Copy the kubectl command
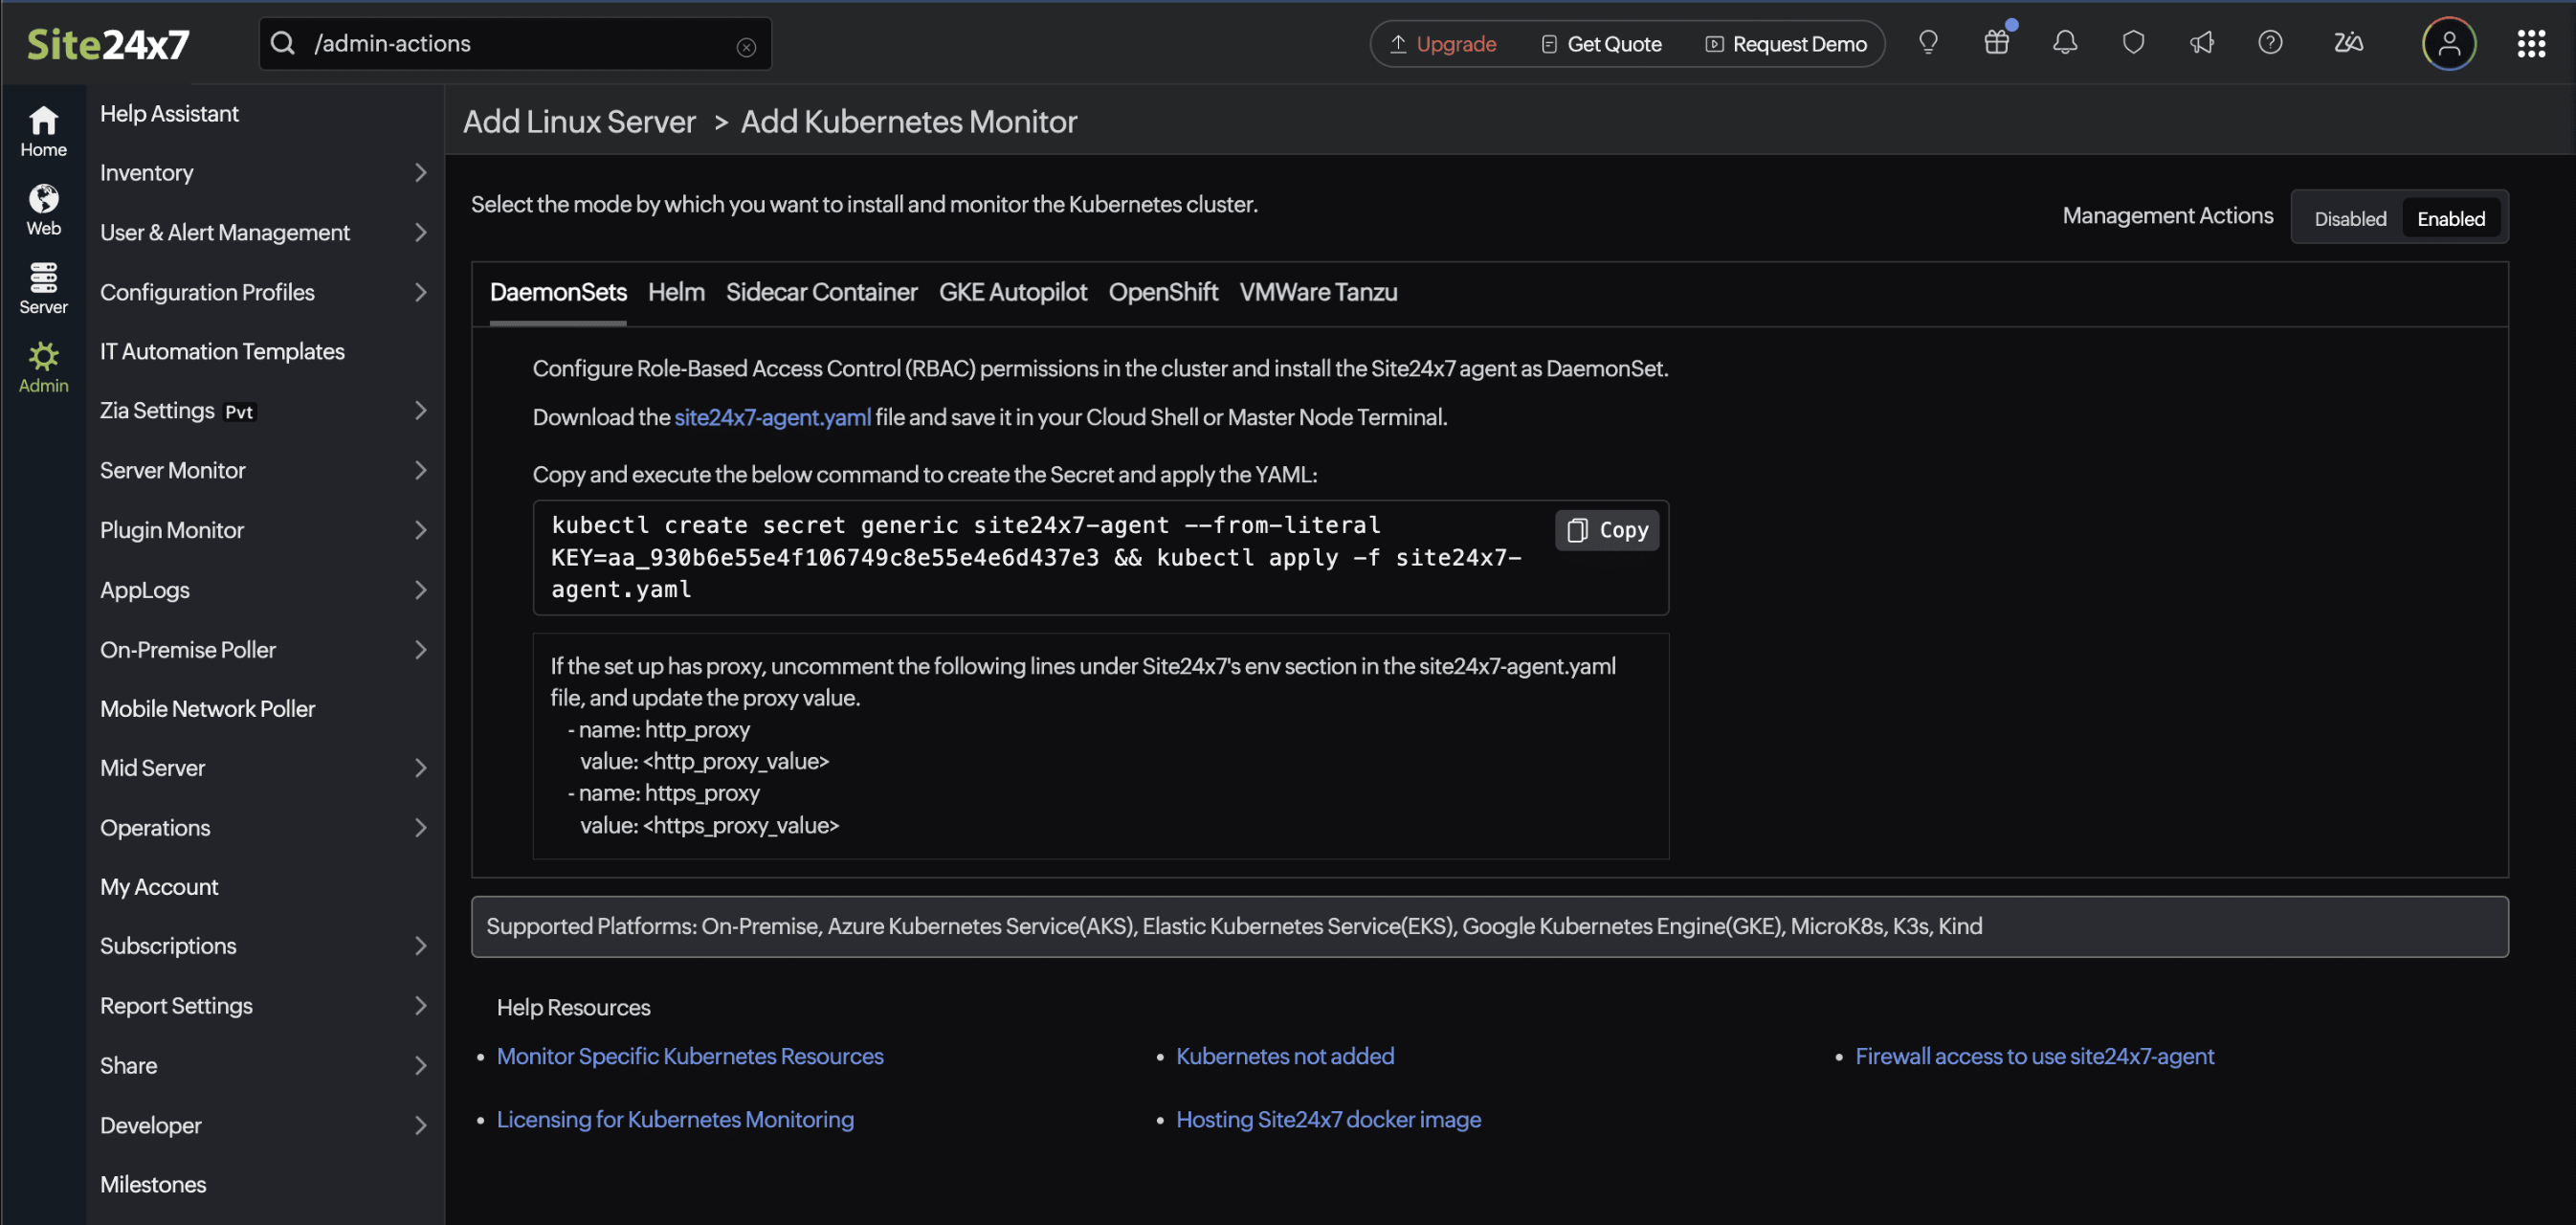2576x1225 pixels. pos(1607,530)
